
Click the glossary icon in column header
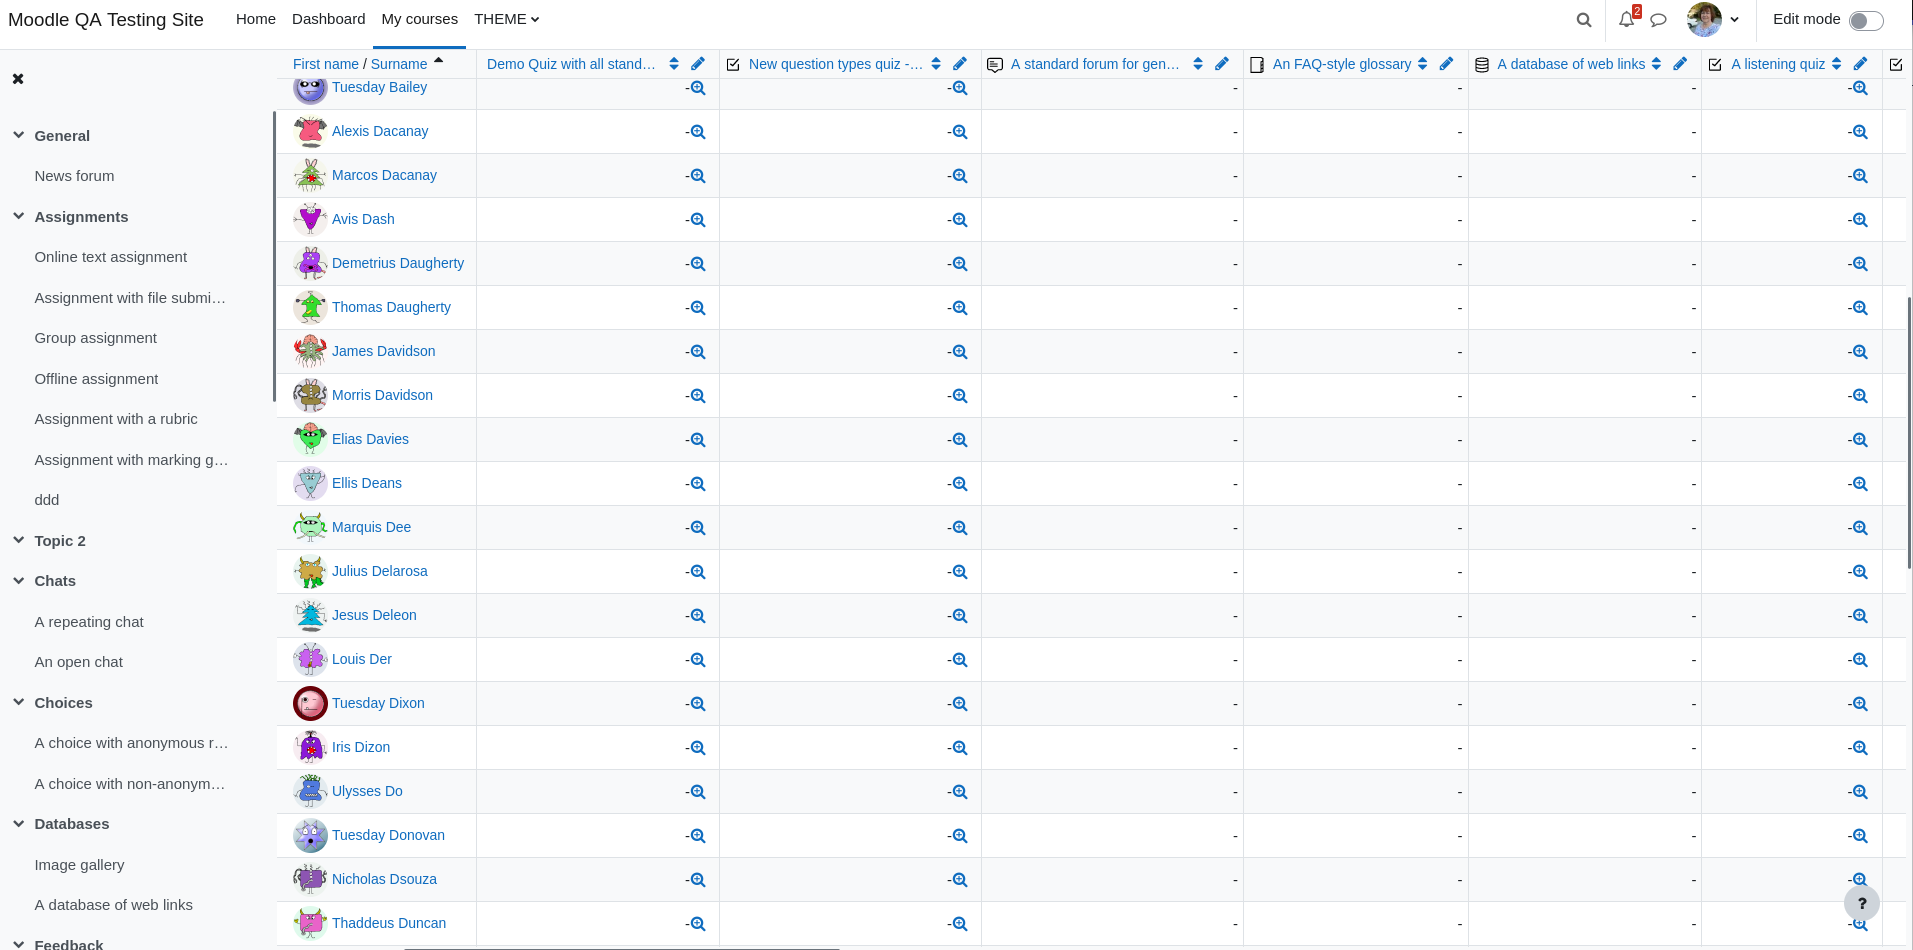point(1257,65)
